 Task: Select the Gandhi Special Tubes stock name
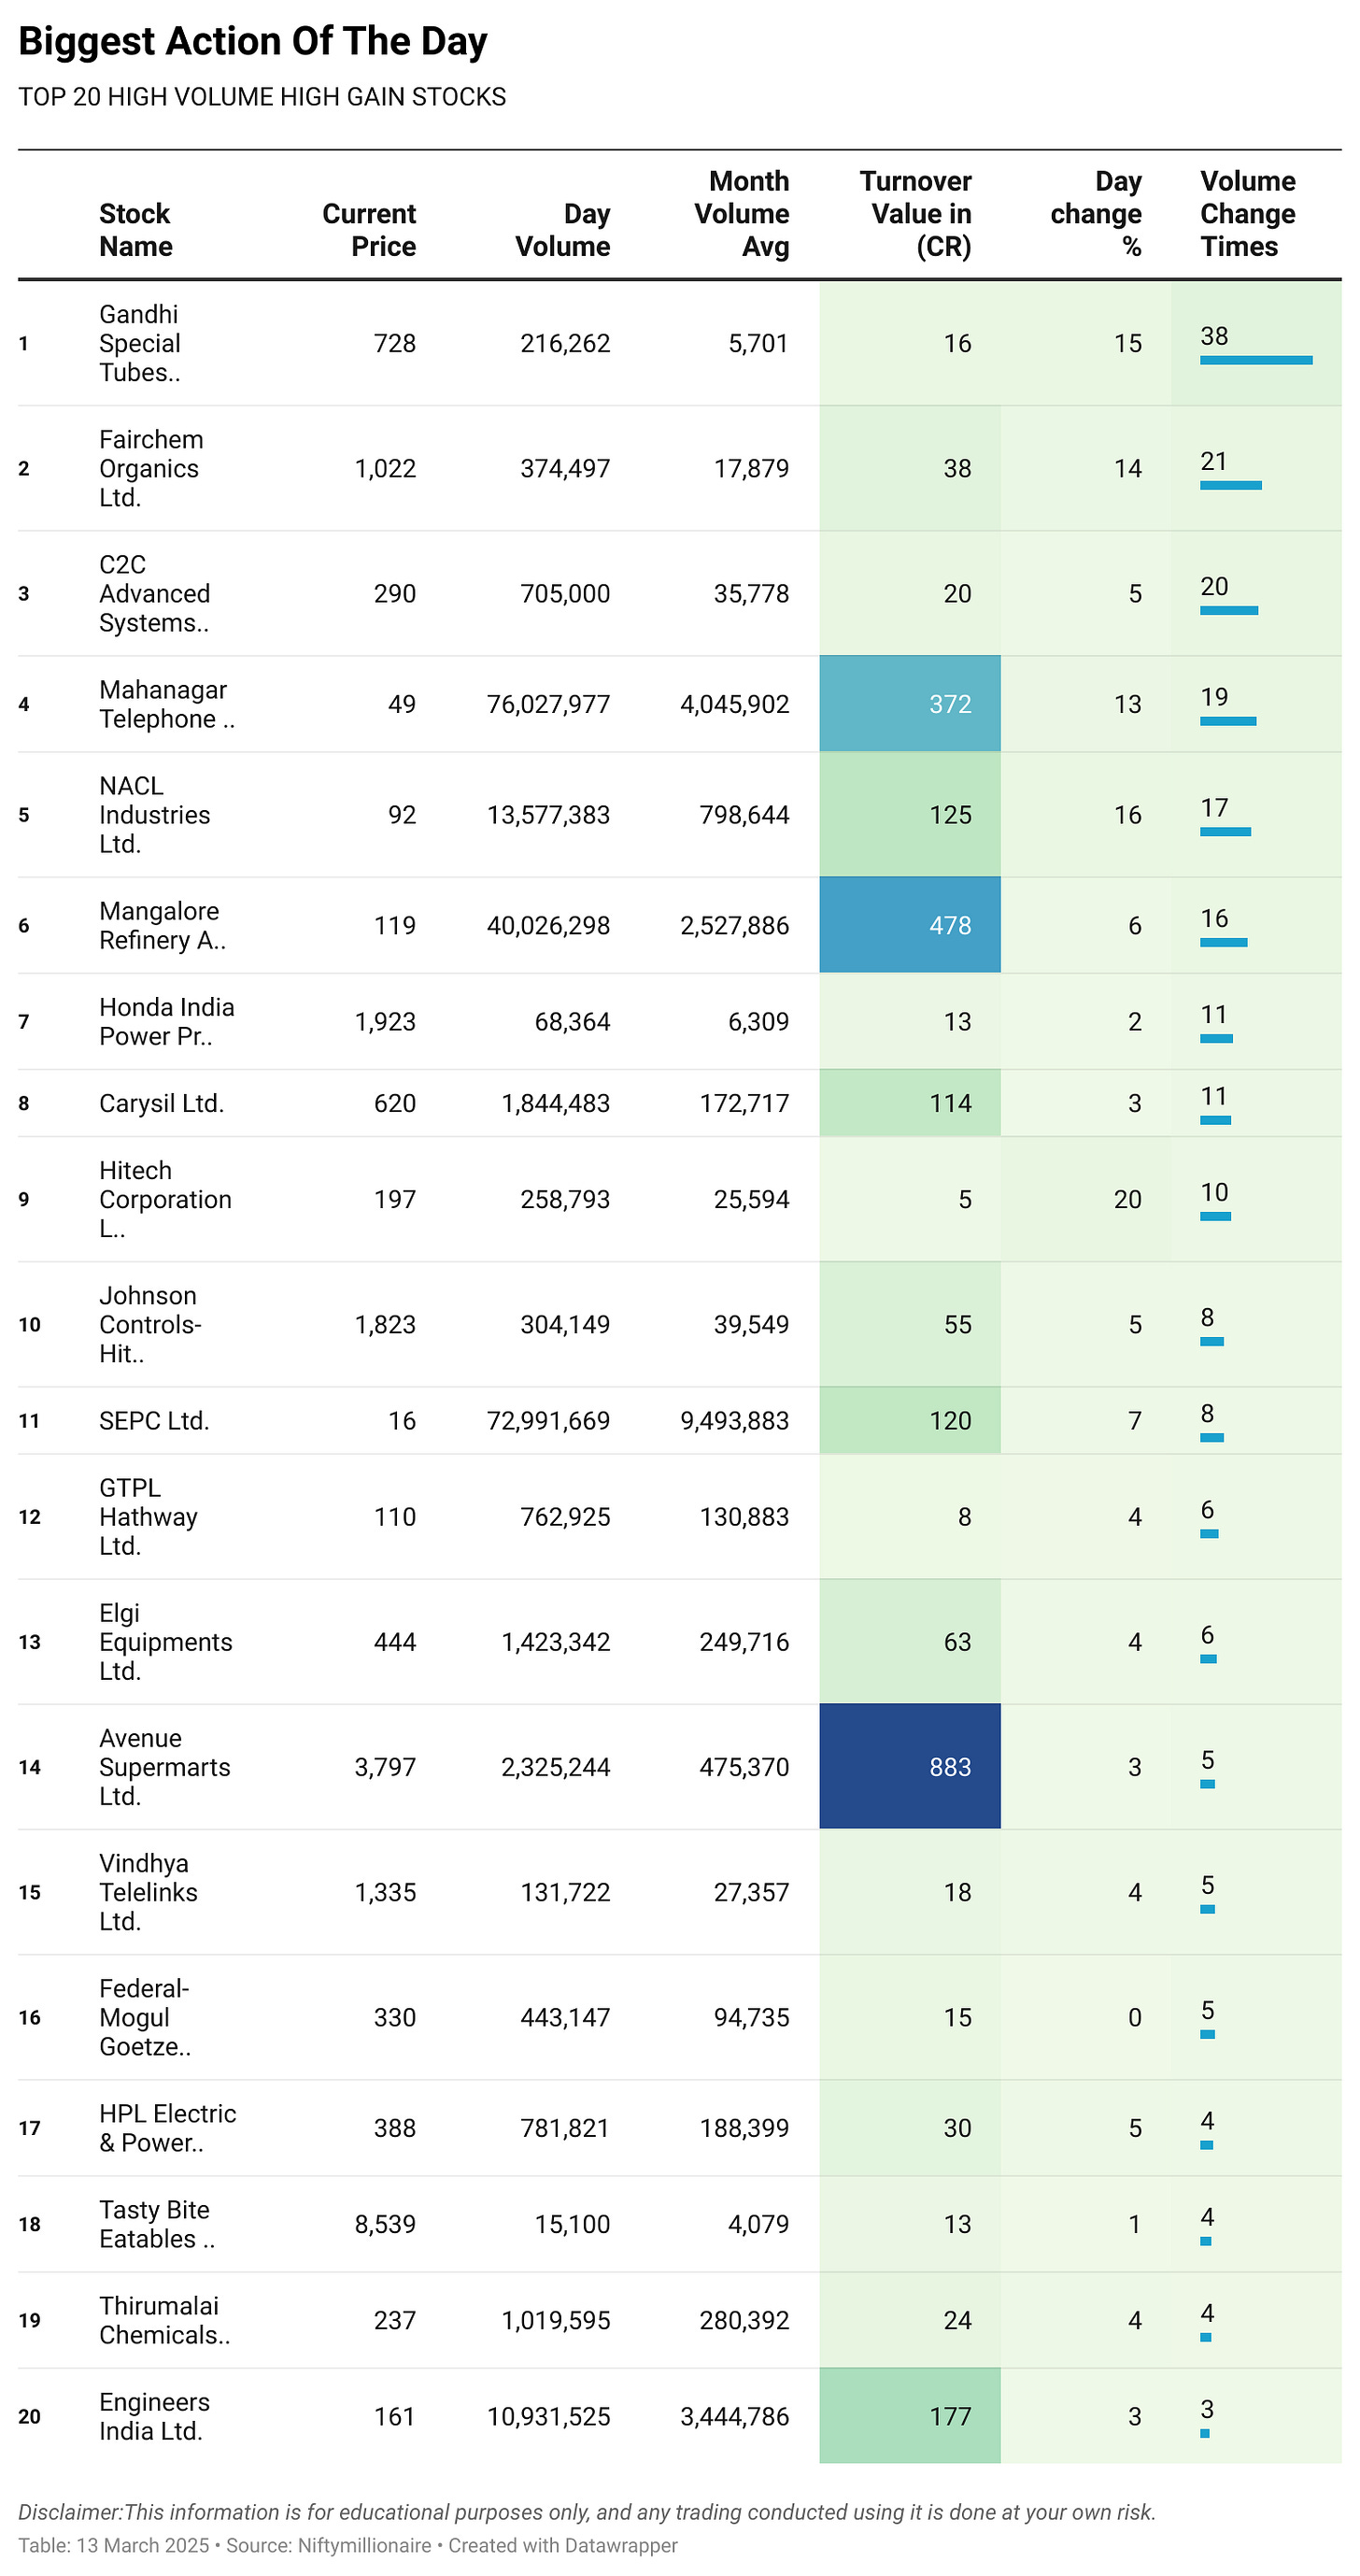click(x=140, y=343)
